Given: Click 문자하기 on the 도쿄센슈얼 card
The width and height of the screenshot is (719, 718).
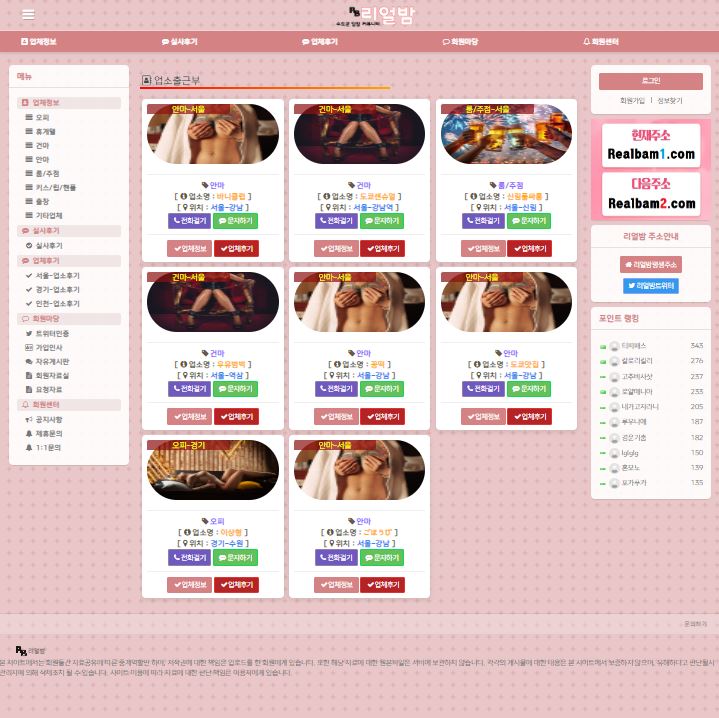Looking at the screenshot, I should click(x=382, y=221).
